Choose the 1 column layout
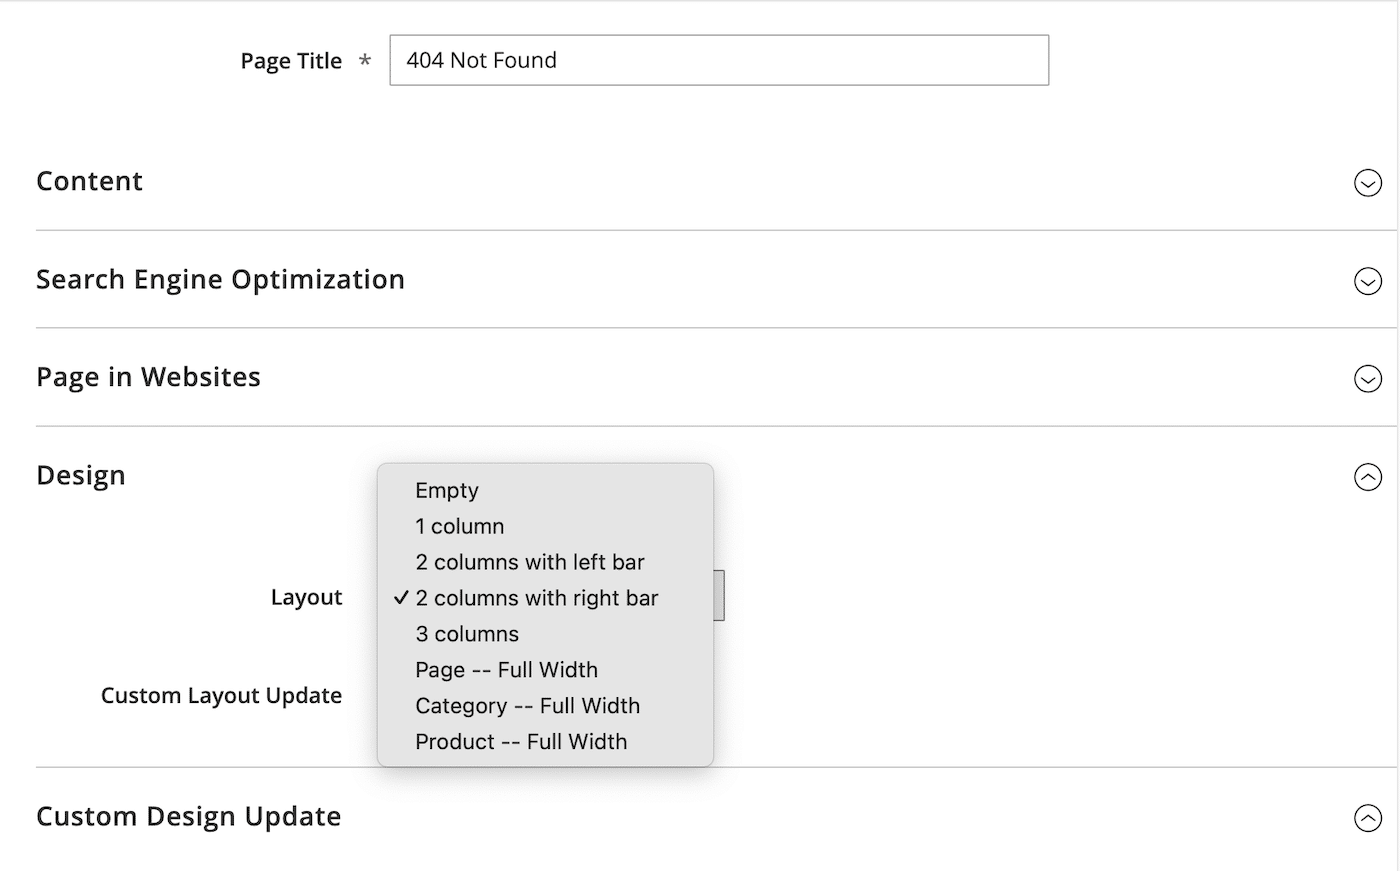1400x871 pixels. pos(459,526)
